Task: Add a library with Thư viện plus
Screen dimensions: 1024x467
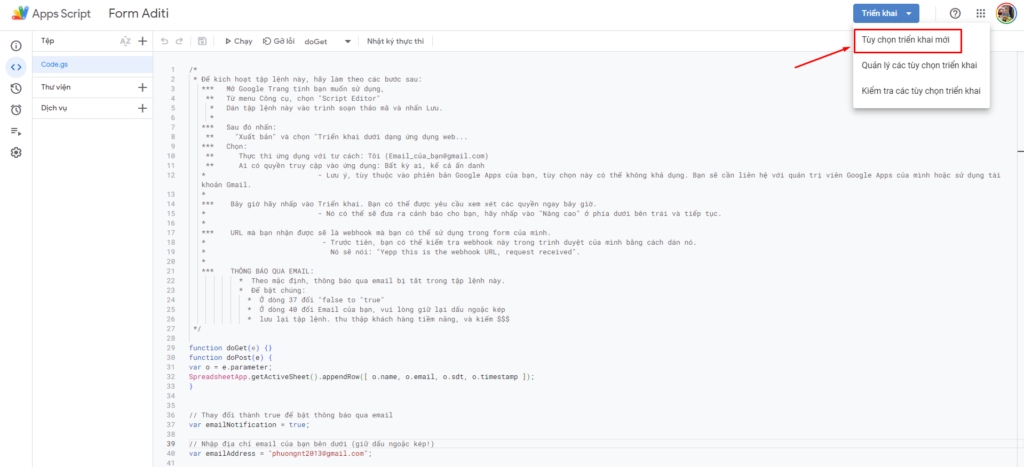Action: pyautogui.click(x=142, y=87)
